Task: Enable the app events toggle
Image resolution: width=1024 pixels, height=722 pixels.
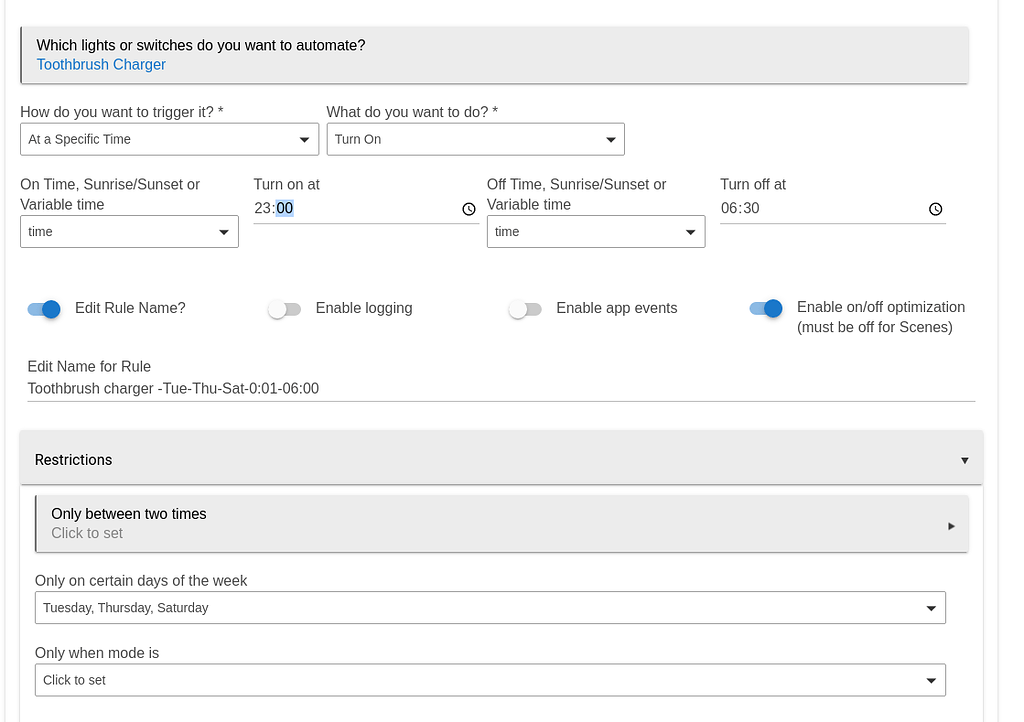Action: point(525,310)
